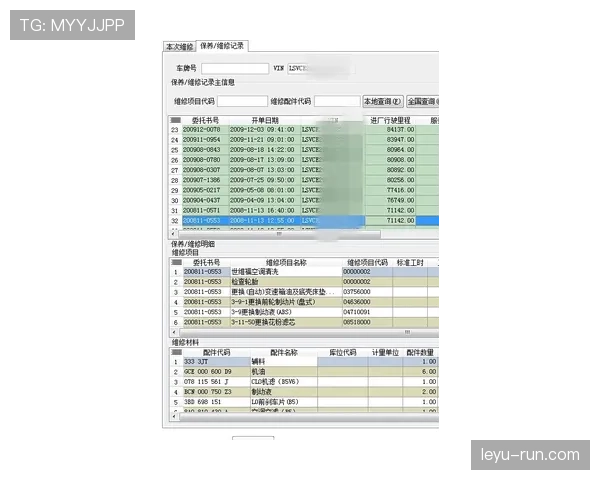Click the repair code cell 04710091
Viewport: 600px width, 480px height.
coord(367,312)
